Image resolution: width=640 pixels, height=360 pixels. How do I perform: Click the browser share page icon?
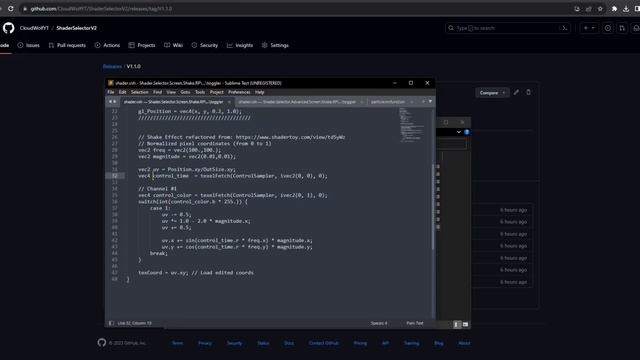click(x=589, y=9)
